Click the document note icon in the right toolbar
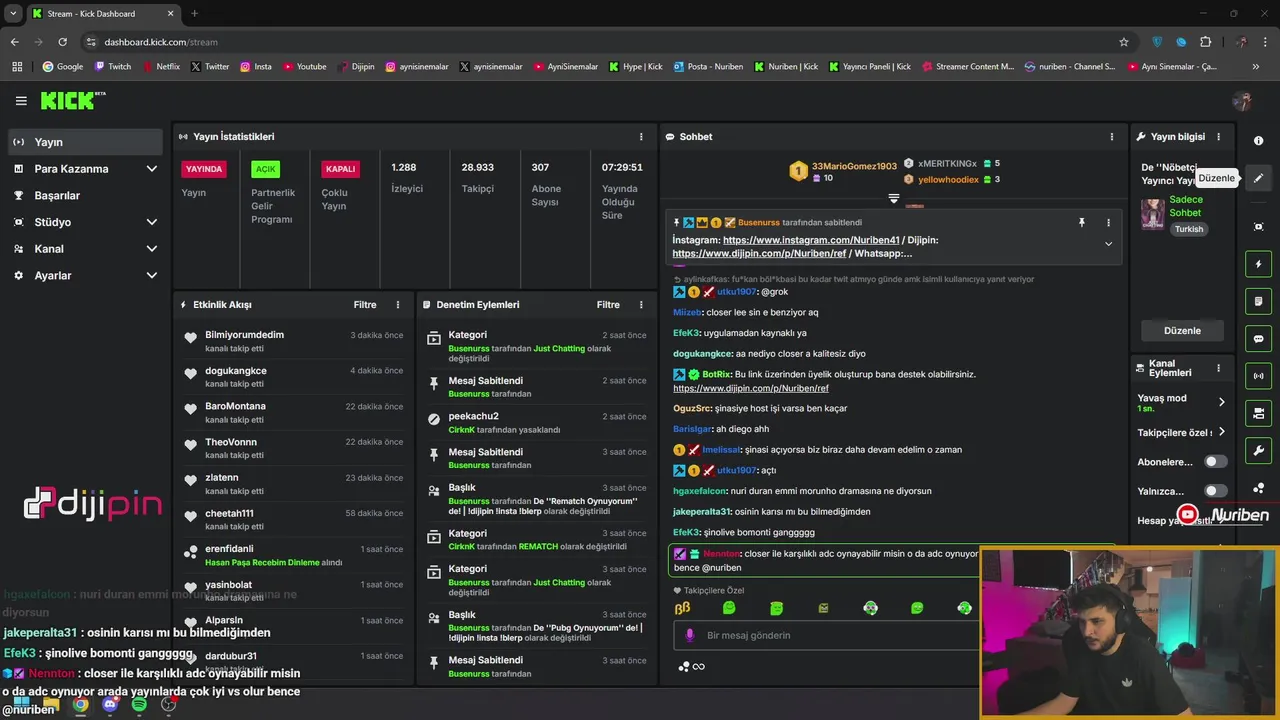1280x720 pixels. coord(1258,301)
